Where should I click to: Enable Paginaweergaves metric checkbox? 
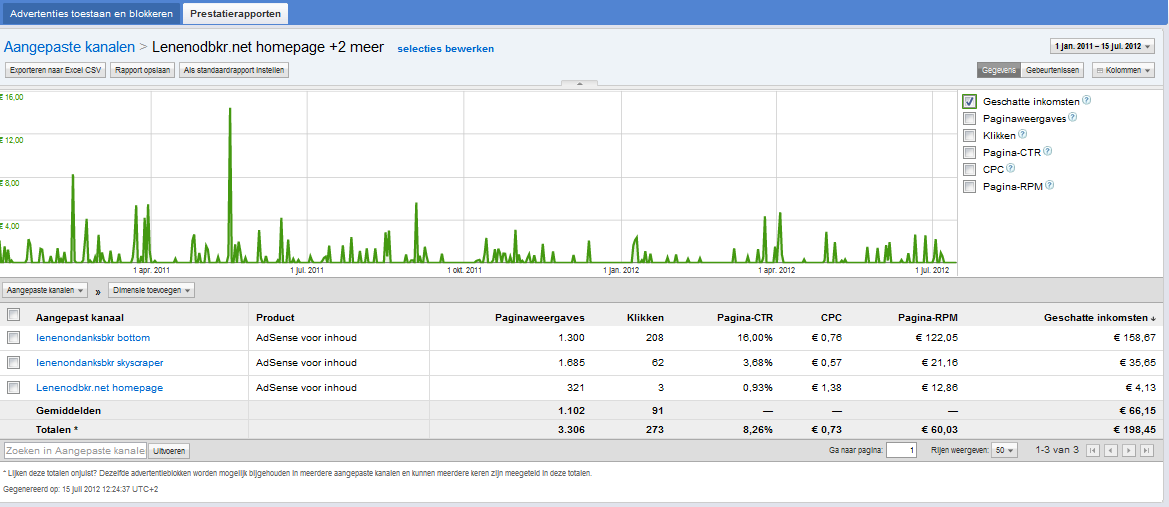pos(969,119)
